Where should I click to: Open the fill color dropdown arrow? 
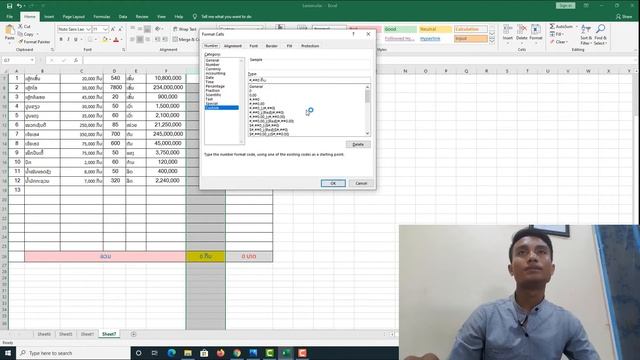(x=110, y=40)
